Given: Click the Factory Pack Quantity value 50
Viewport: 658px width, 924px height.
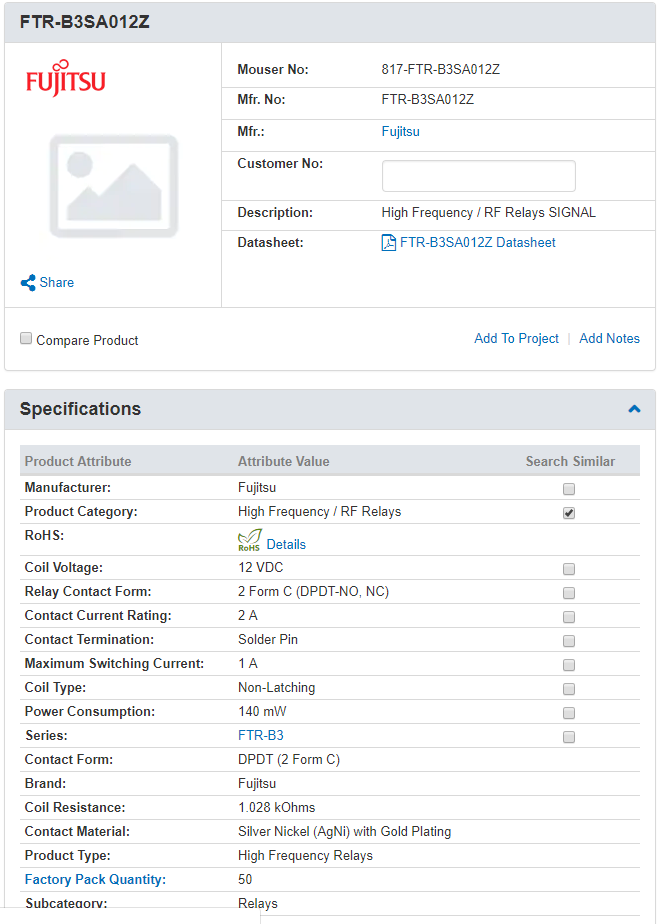Looking at the screenshot, I should (245, 879).
